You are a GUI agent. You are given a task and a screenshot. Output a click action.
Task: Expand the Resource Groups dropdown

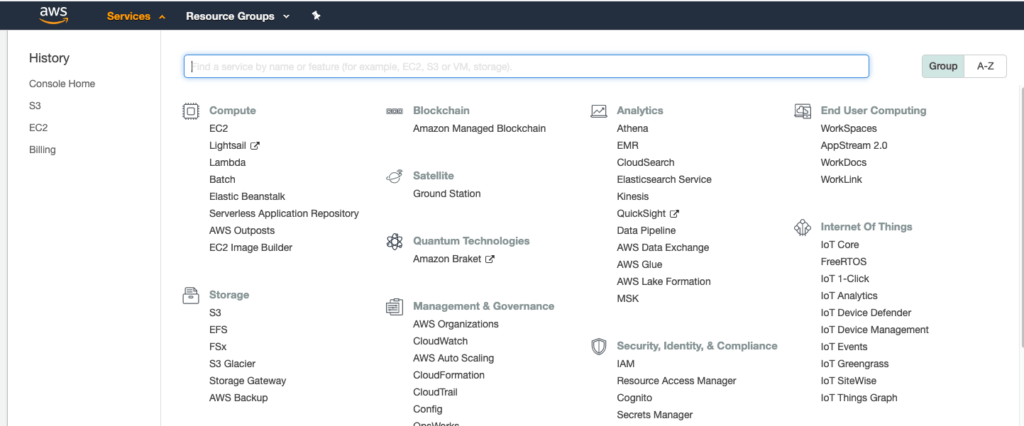[x=237, y=16]
